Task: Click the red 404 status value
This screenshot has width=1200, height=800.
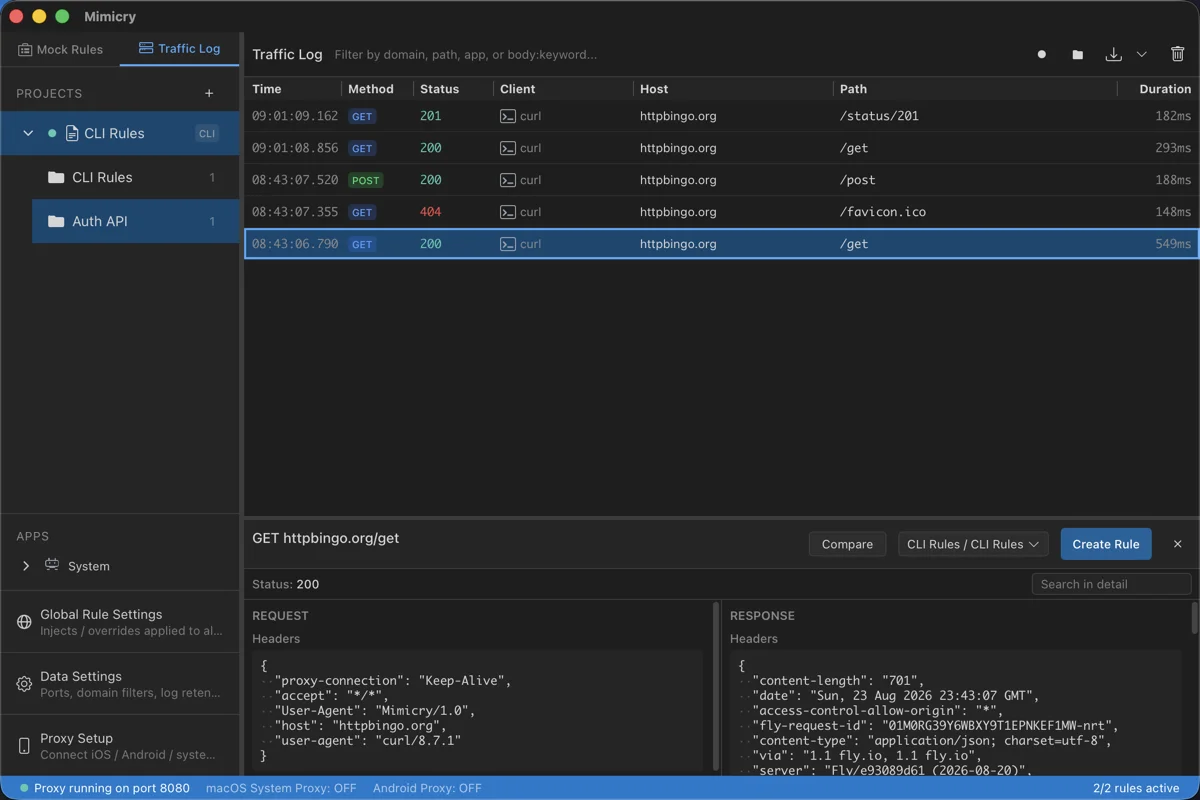Action: (x=430, y=212)
